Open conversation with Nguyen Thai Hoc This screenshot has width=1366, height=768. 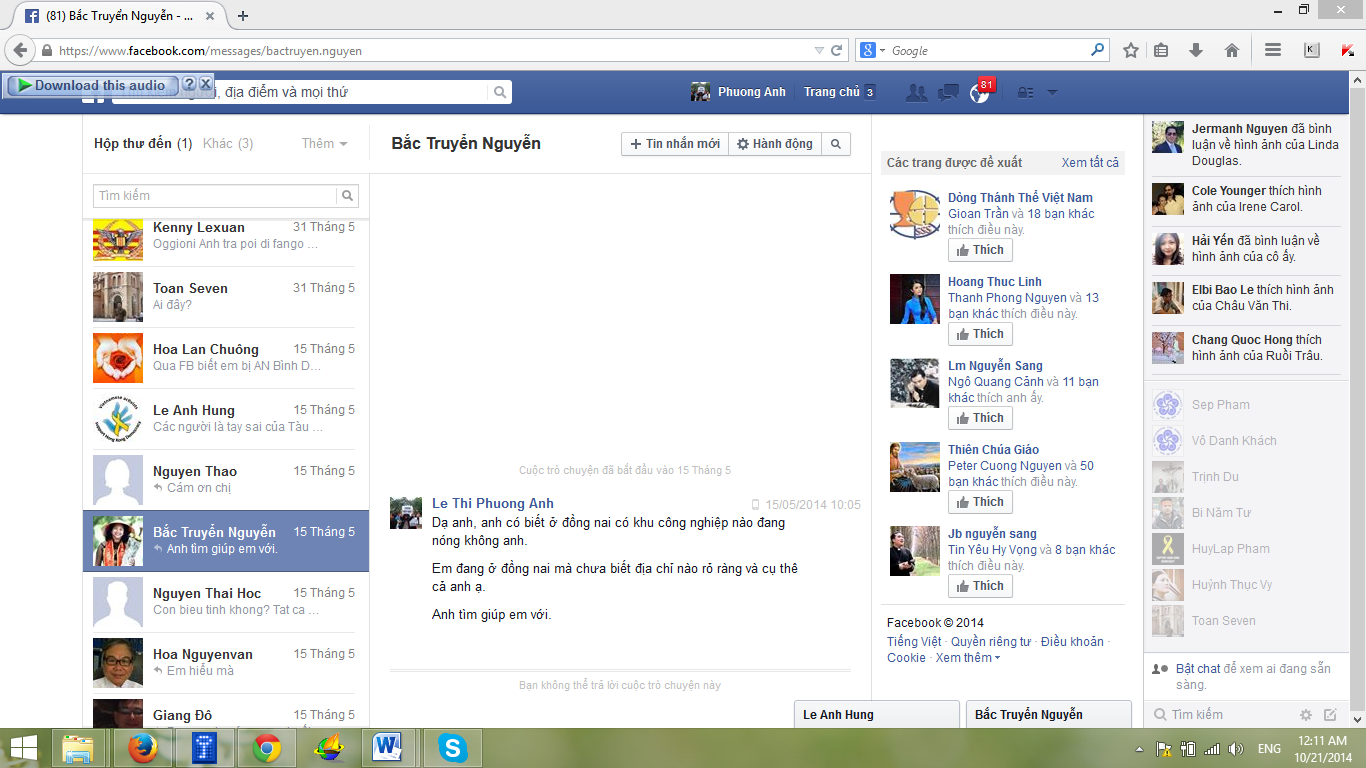pyautogui.click(x=224, y=602)
